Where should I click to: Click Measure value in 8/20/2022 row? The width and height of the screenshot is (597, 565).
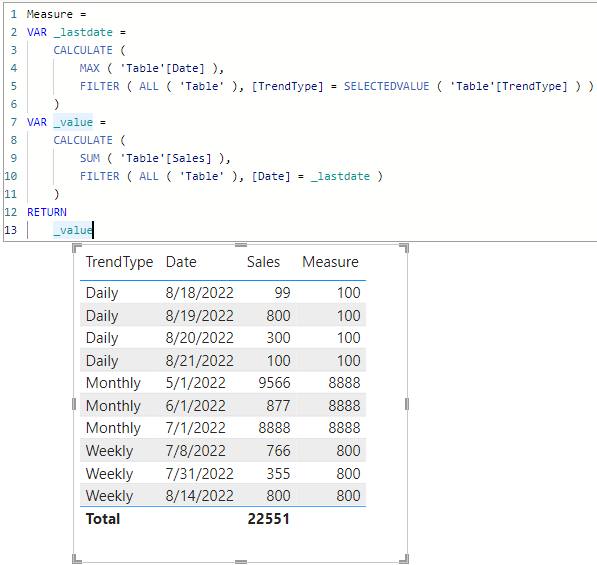pyautogui.click(x=348, y=338)
